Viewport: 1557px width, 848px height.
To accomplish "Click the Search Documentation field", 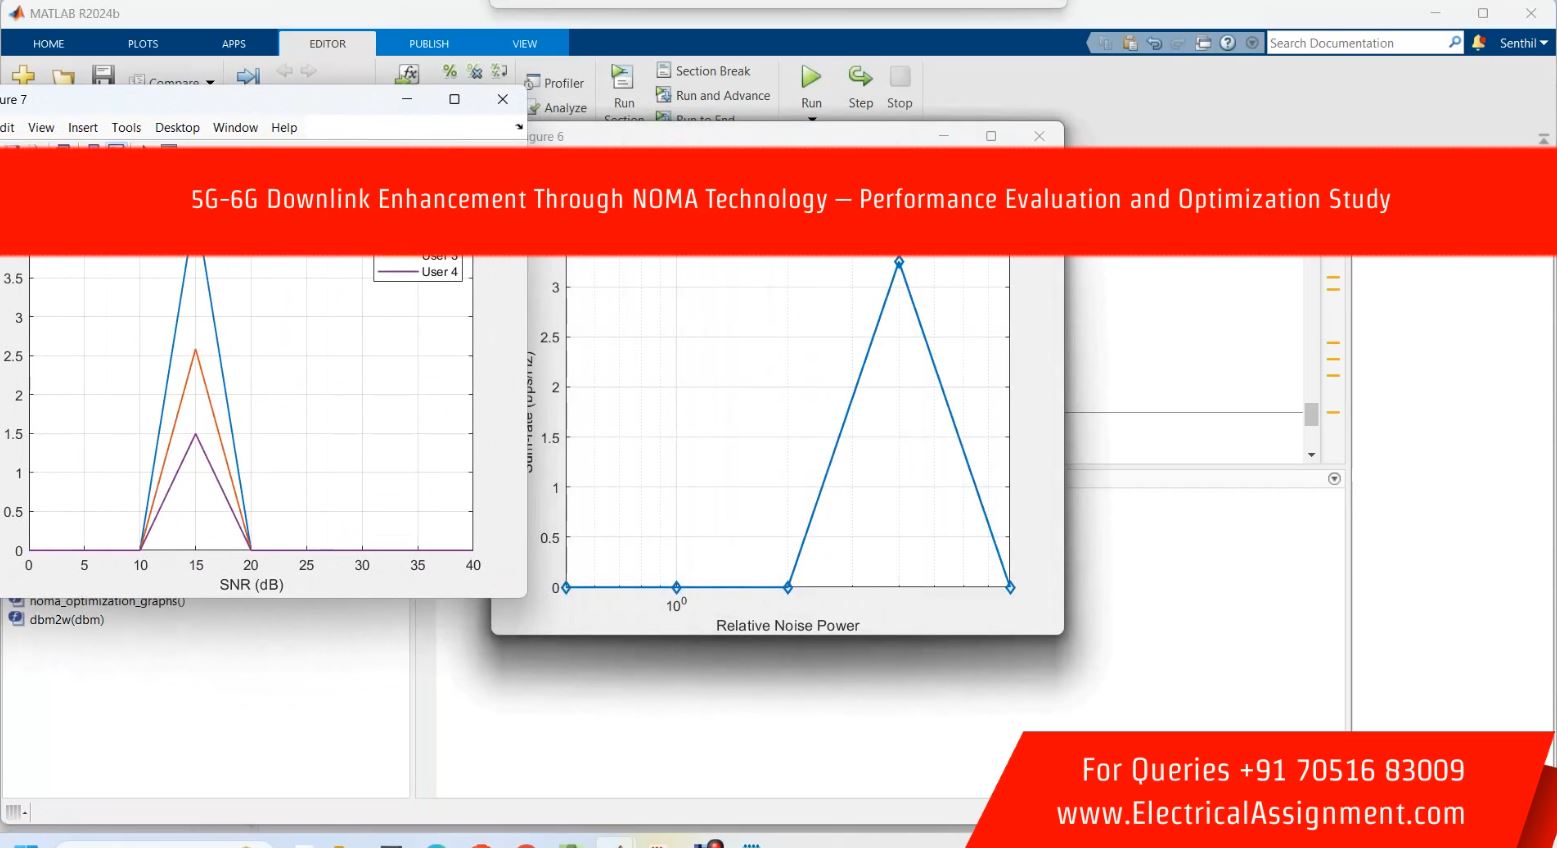I will pyautogui.click(x=1355, y=43).
